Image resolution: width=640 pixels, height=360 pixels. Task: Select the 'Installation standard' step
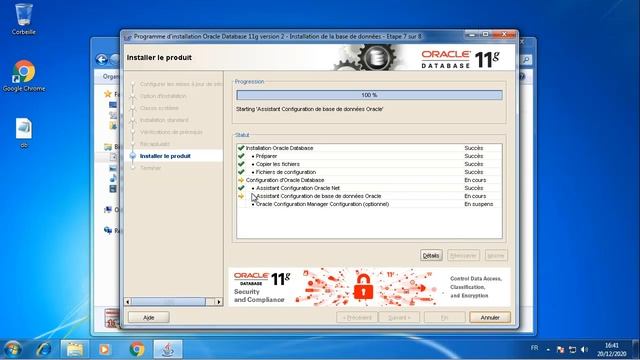click(x=164, y=120)
